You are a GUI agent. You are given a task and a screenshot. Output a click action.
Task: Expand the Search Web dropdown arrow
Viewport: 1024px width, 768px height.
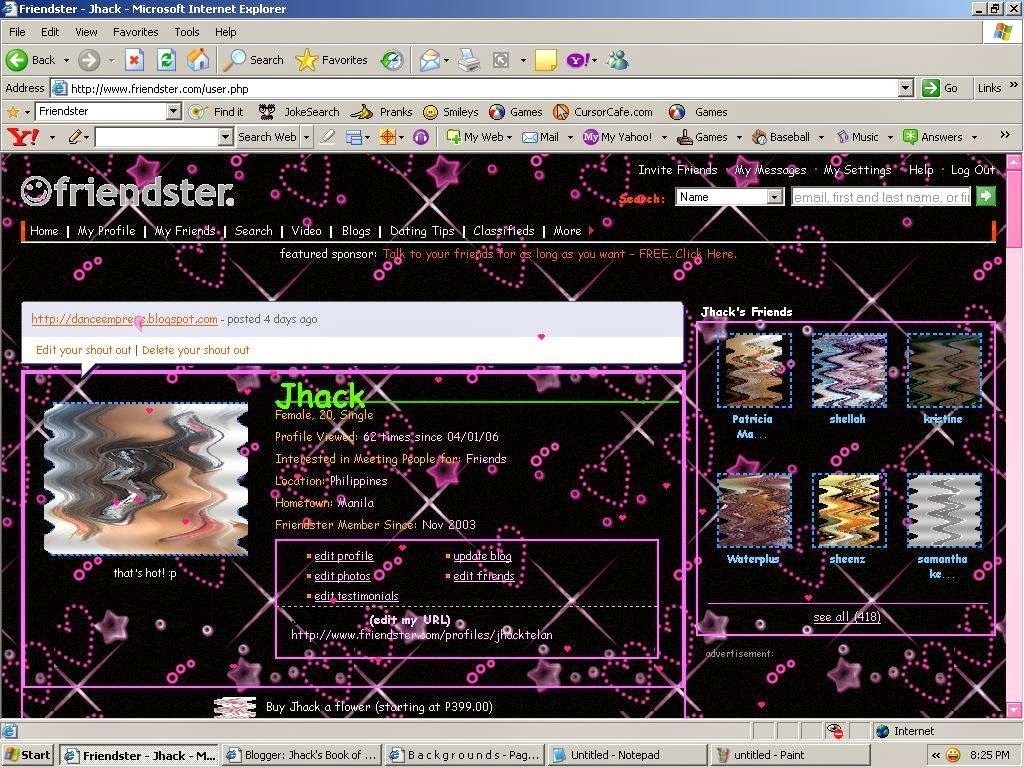pos(306,137)
